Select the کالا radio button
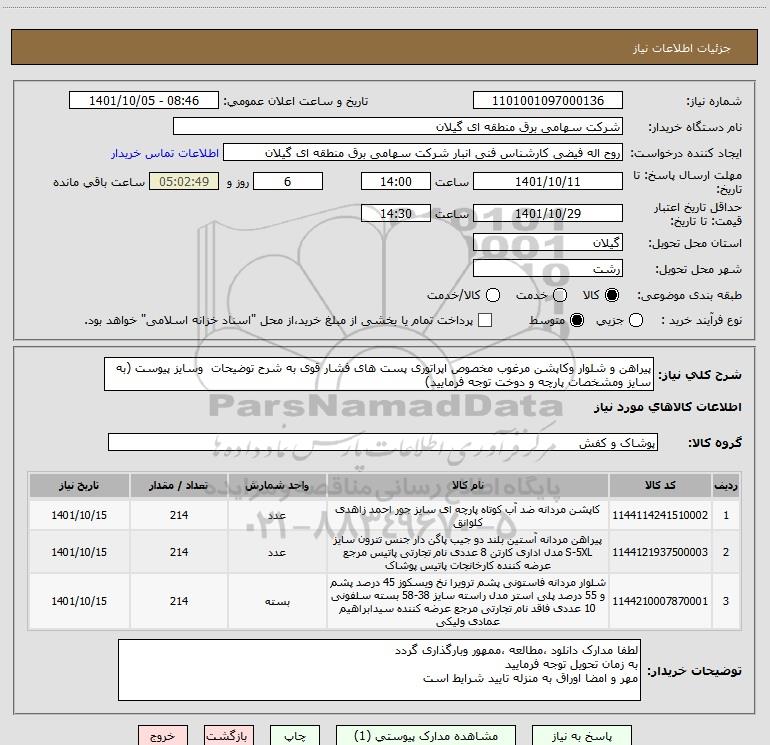The height and width of the screenshot is (745, 770). point(612,295)
